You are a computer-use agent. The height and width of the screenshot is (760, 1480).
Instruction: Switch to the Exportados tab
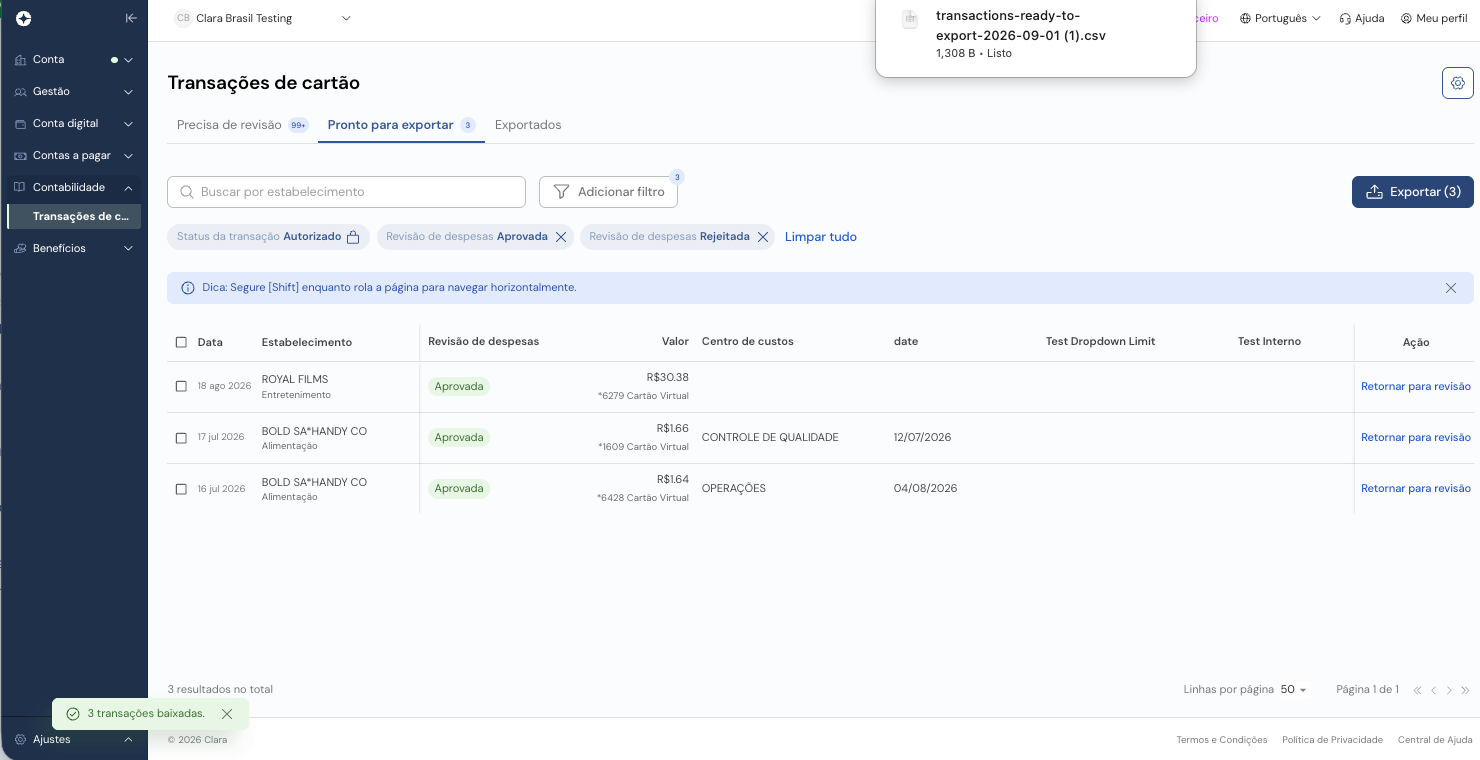click(528, 125)
